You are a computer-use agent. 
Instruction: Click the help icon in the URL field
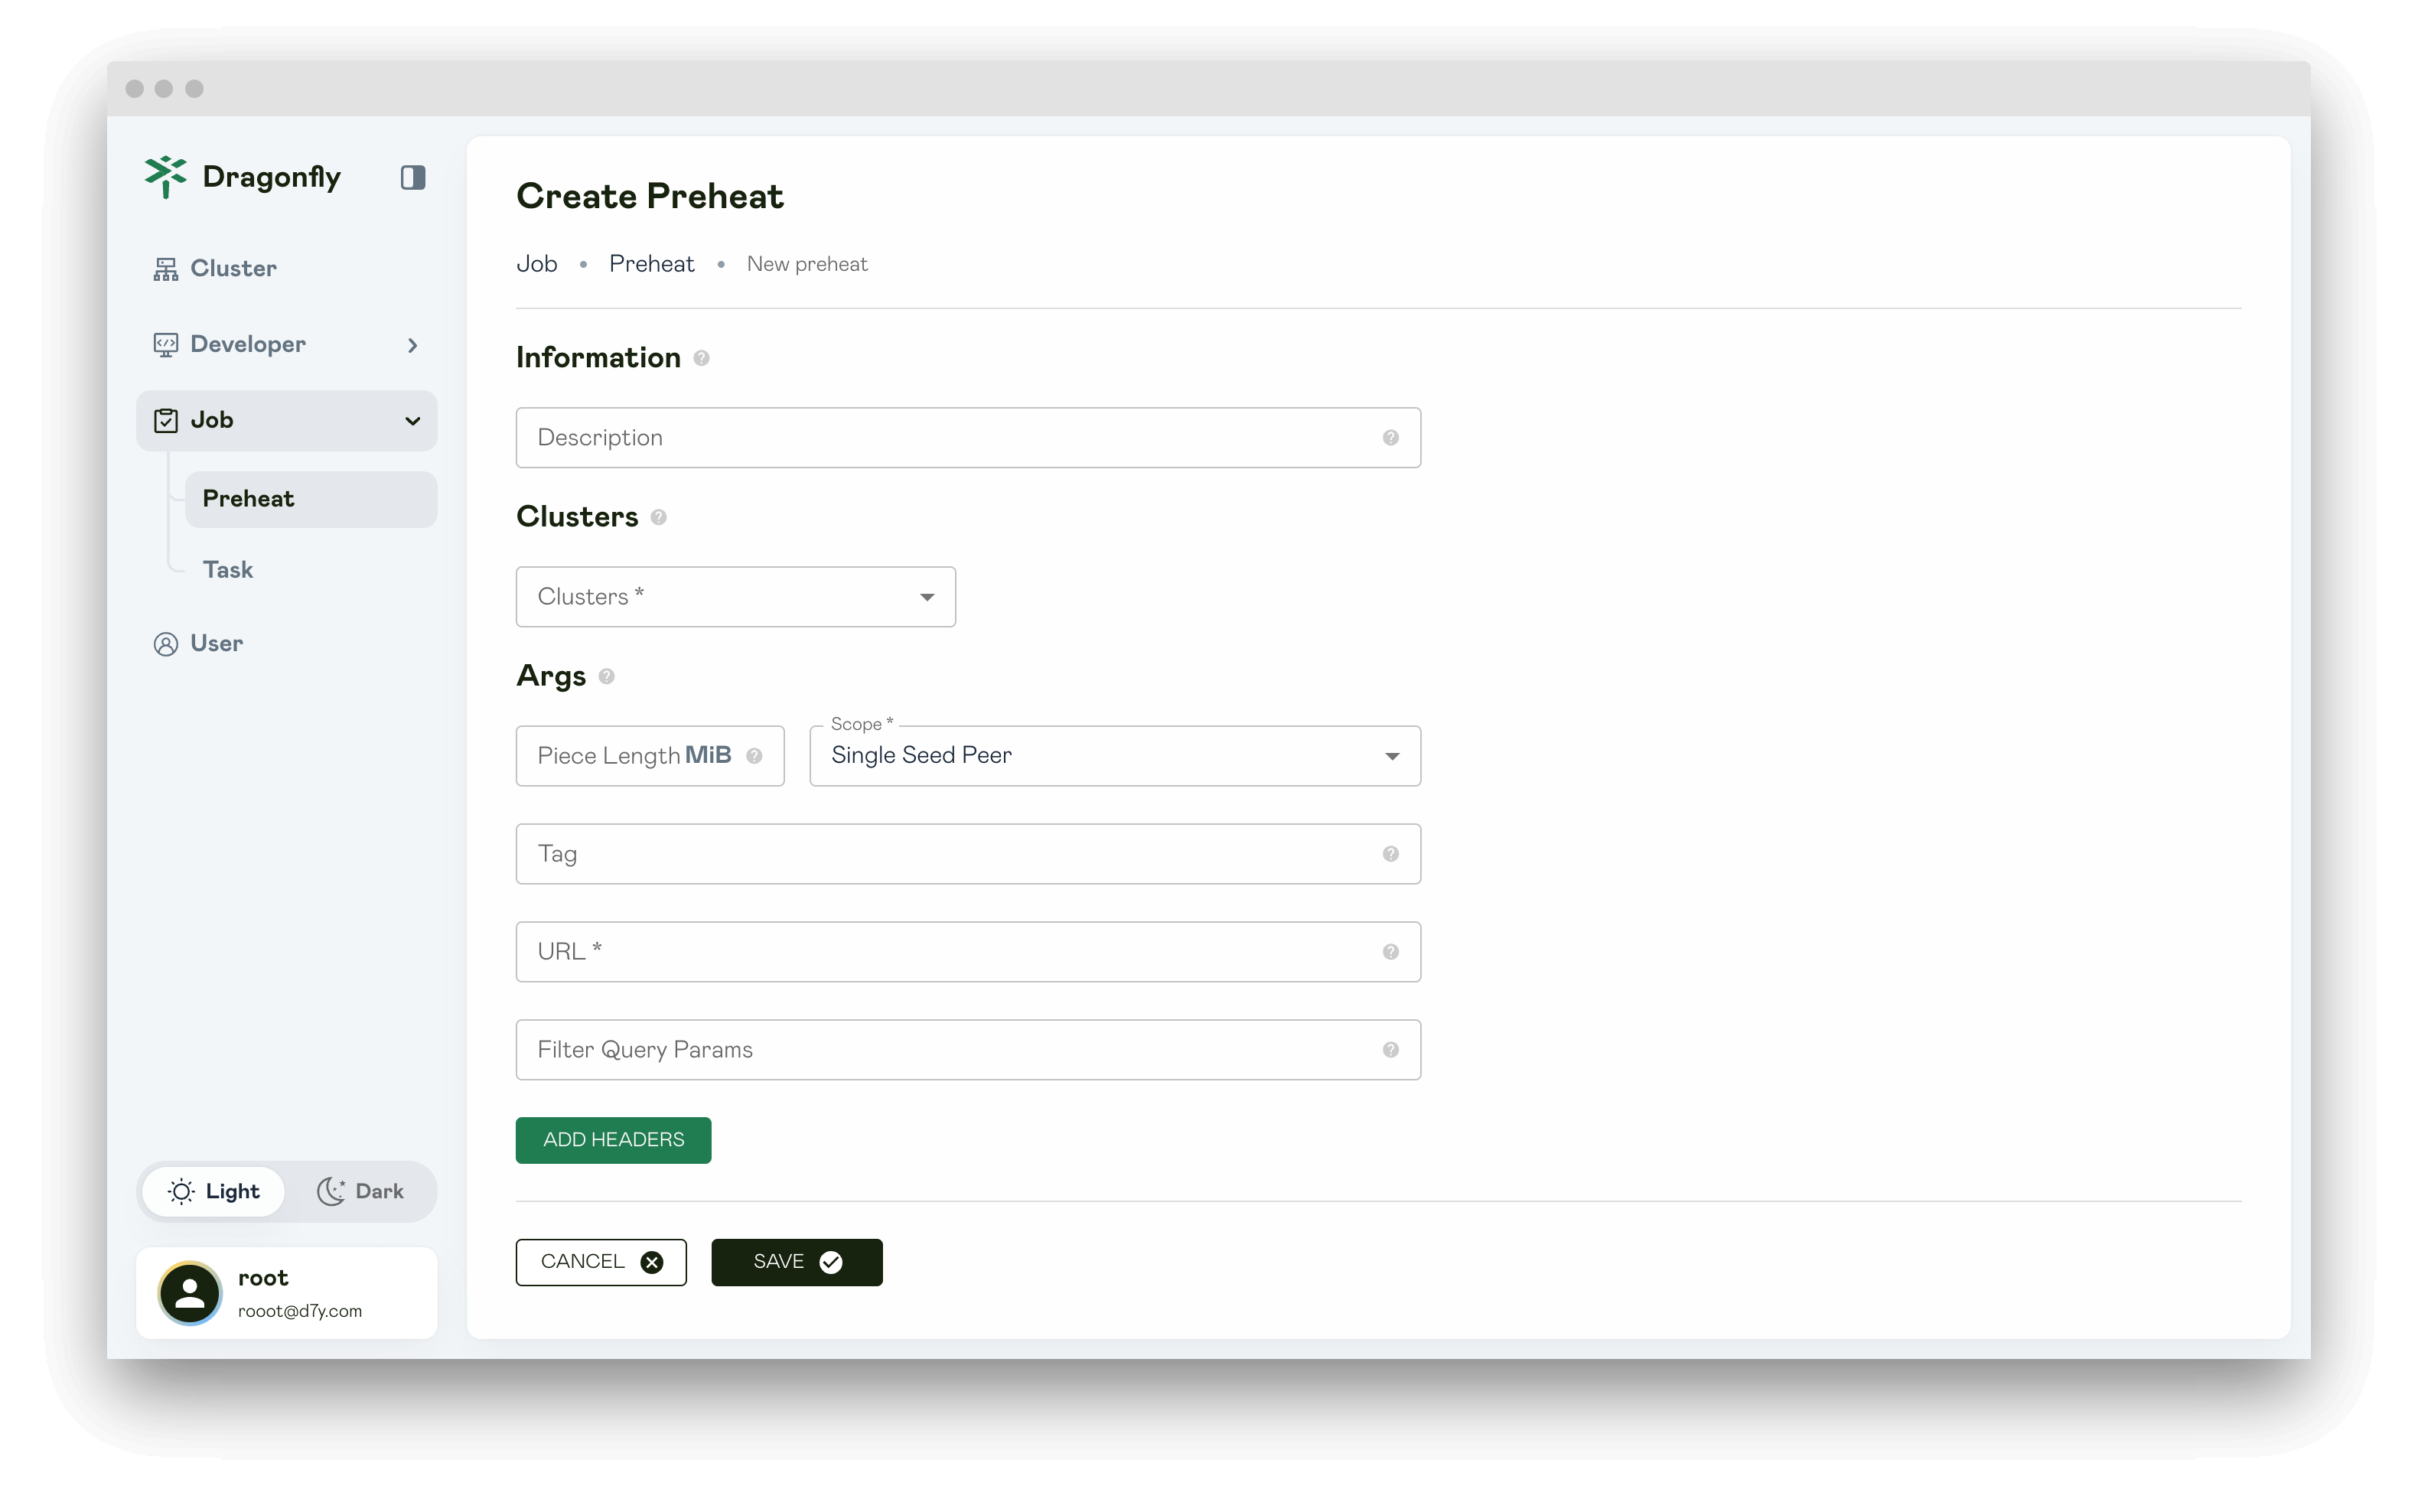pos(1390,952)
